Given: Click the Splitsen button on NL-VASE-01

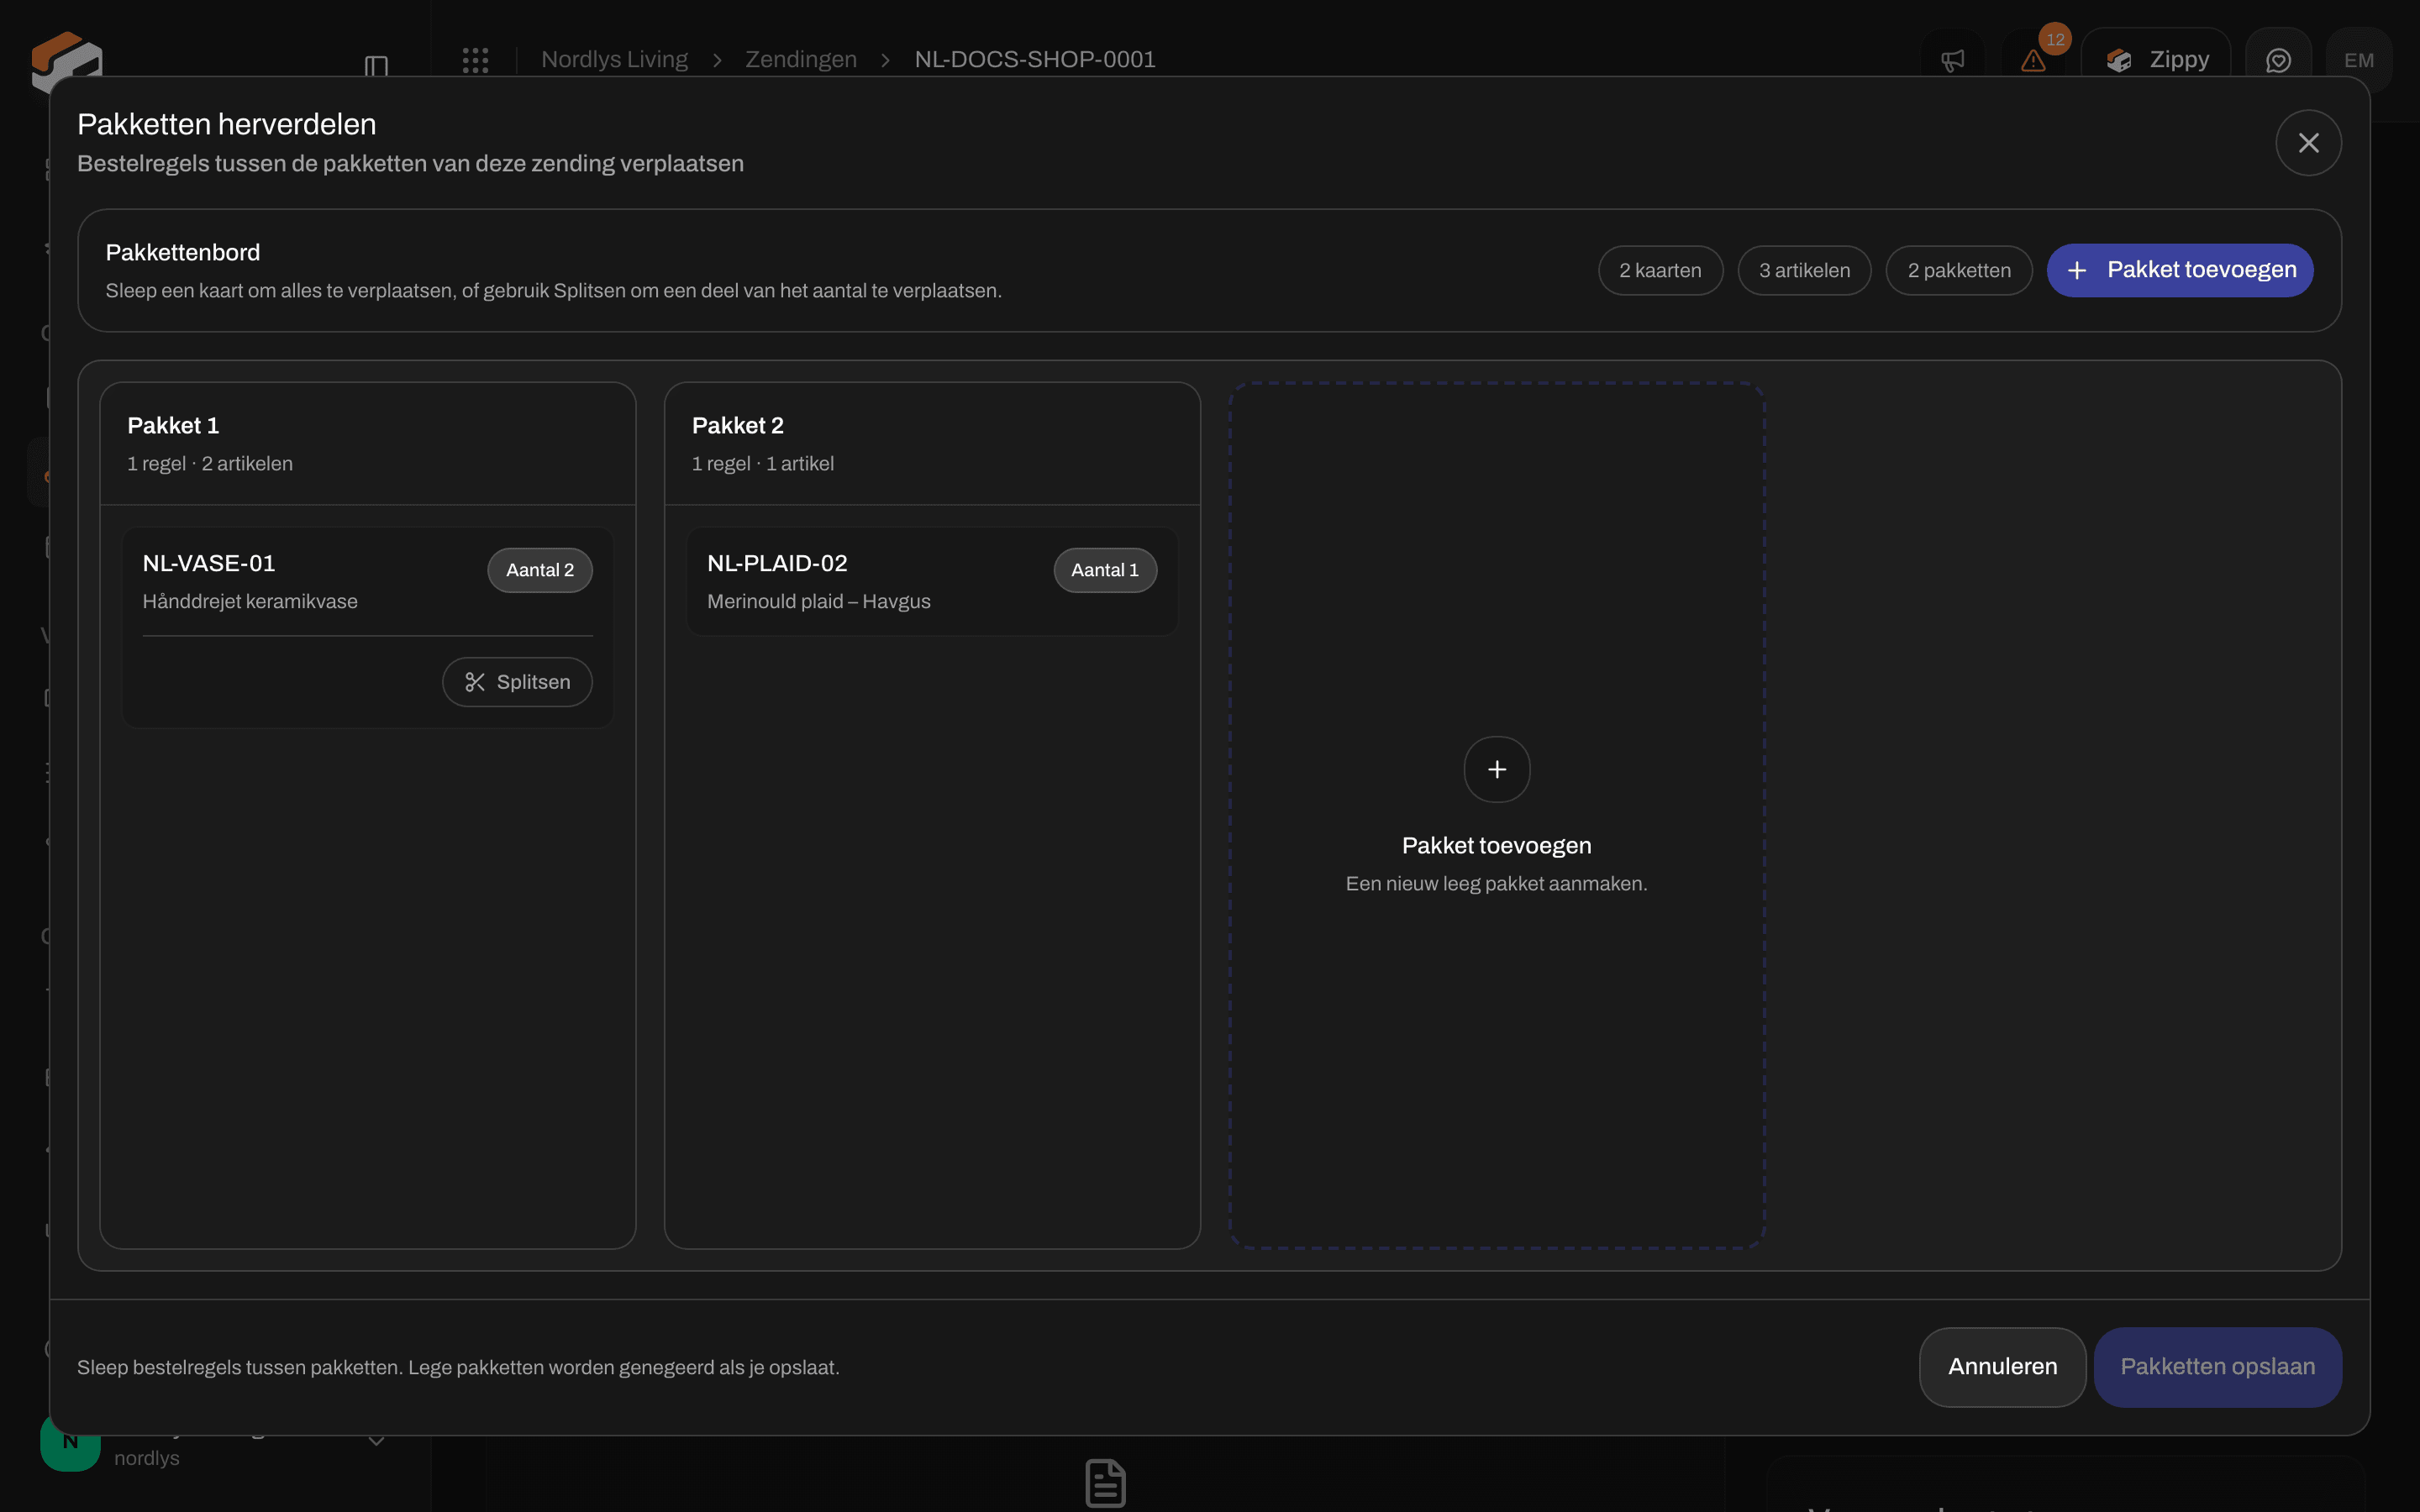Looking at the screenshot, I should tap(517, 682).
